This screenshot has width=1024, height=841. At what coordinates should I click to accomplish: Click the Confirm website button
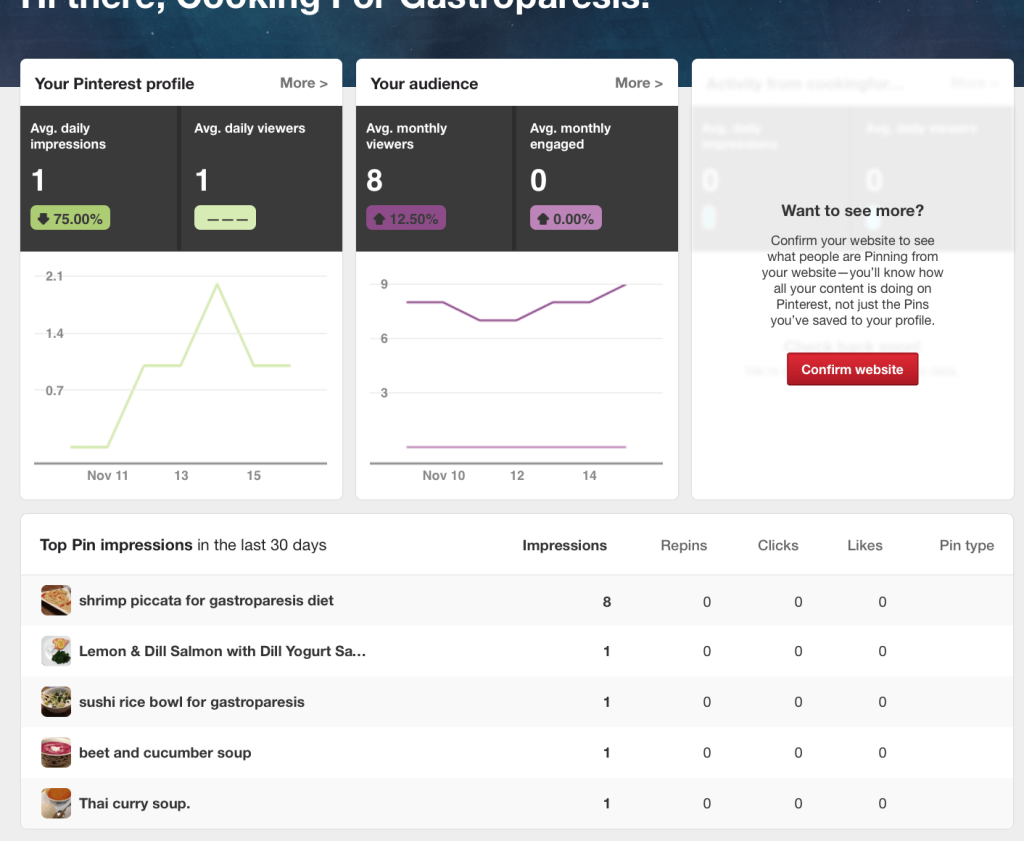[x=852, y=369]
